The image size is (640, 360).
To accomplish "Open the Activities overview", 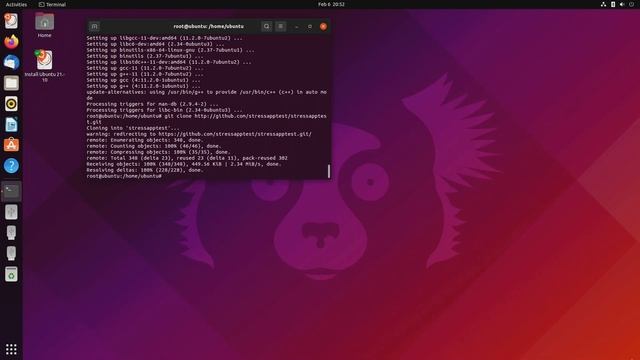I will (x=16, y=4).
